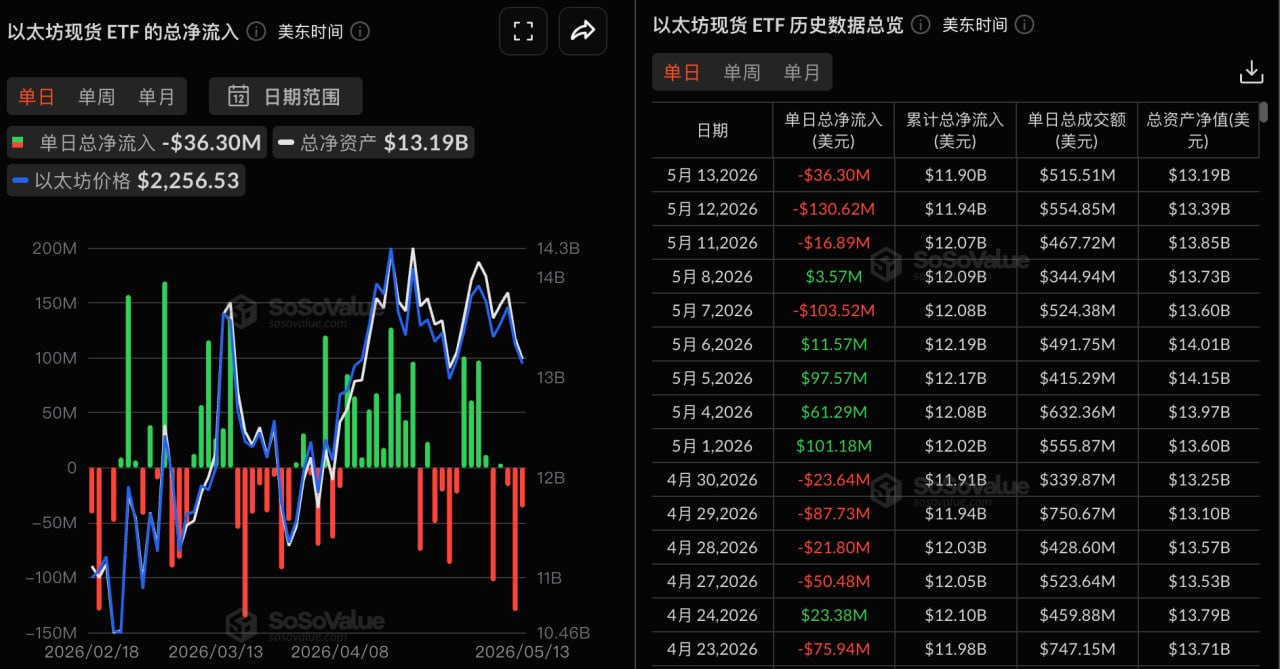This screenshot has height=669, width=1280.
Task: Toggle the 单日总净流入 legend series
Action: click(135, 142)
